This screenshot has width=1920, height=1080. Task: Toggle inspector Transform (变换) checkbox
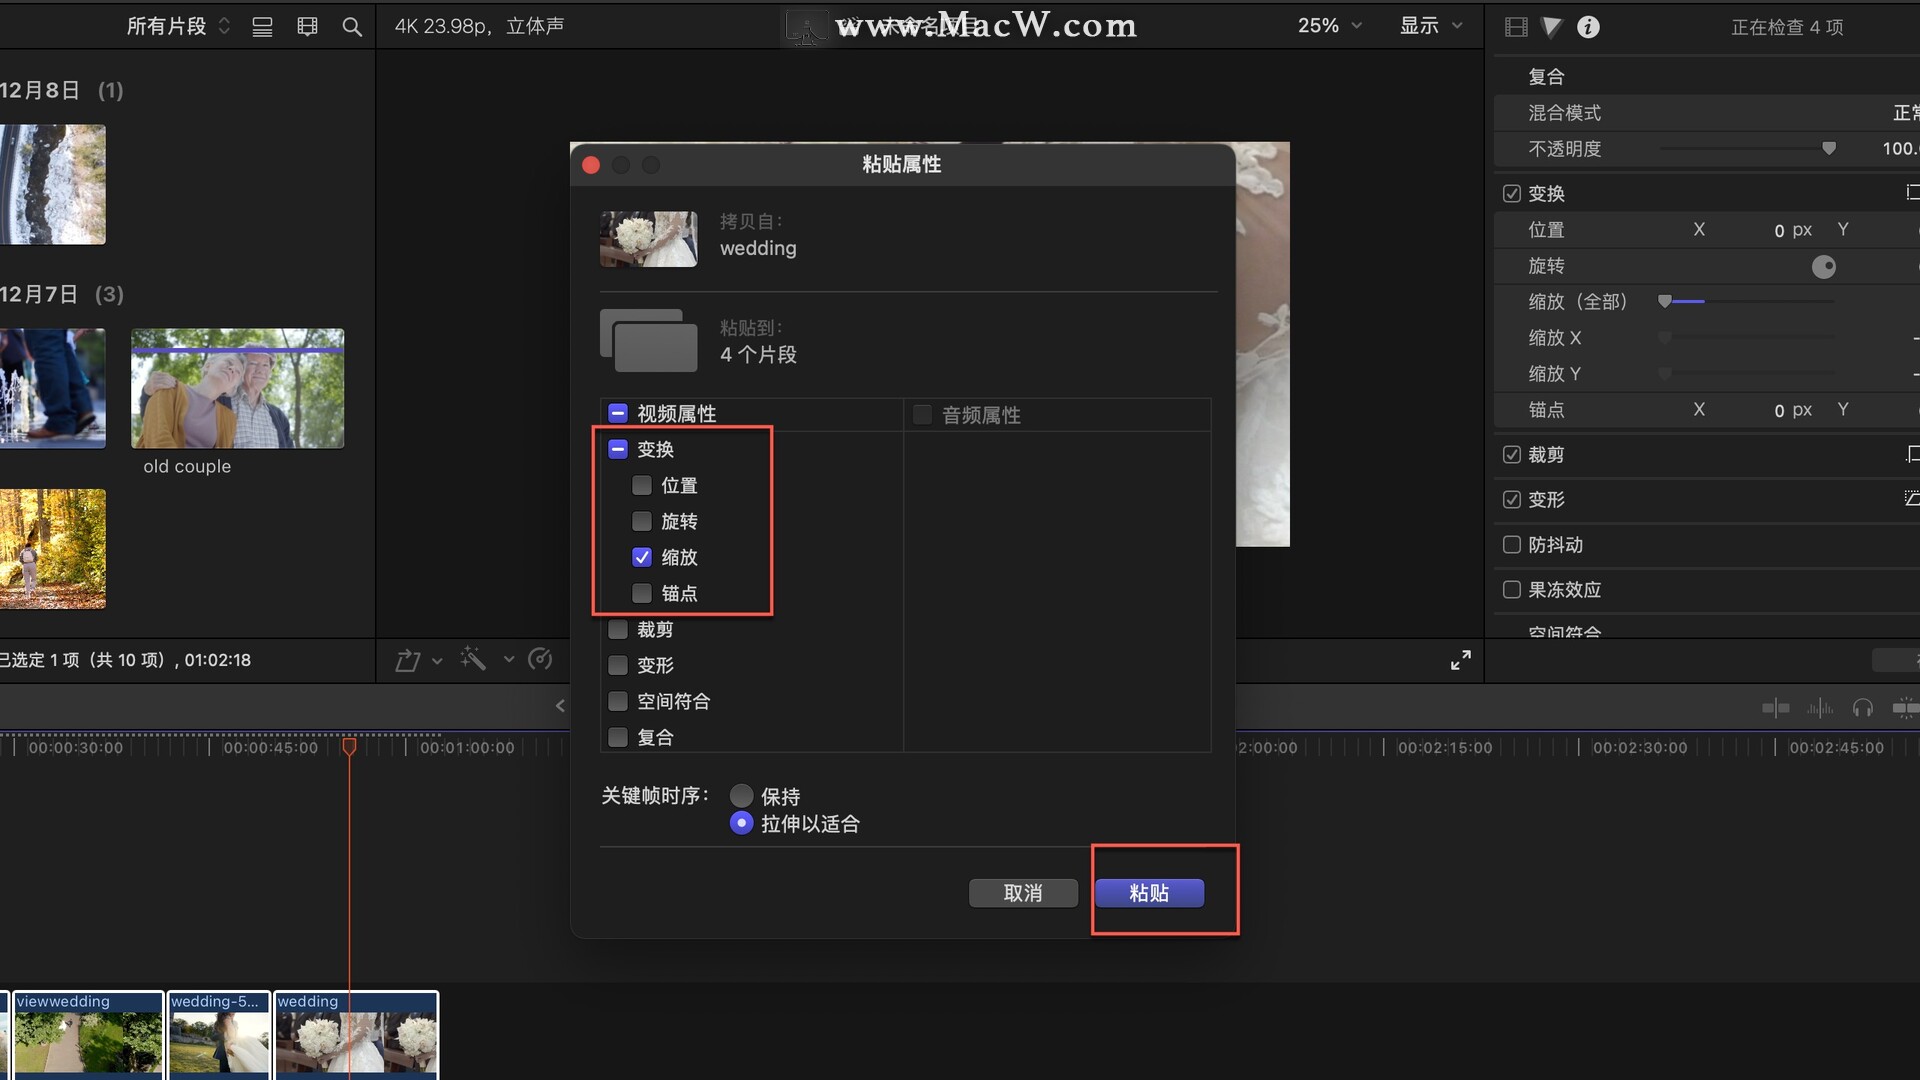click(x=1512, y=193)
